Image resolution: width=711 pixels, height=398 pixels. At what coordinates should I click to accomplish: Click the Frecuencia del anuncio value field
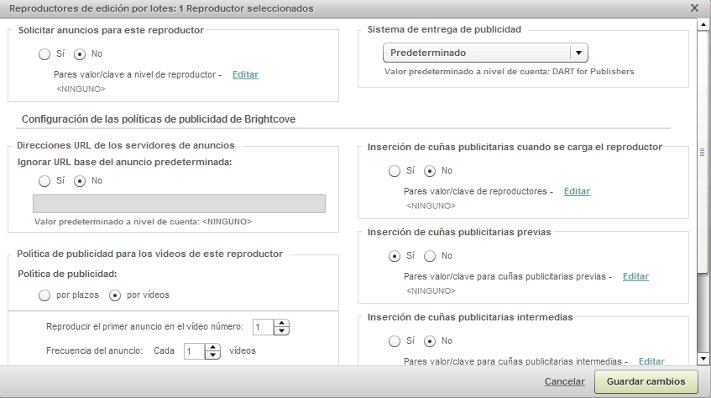pos(194,351)
